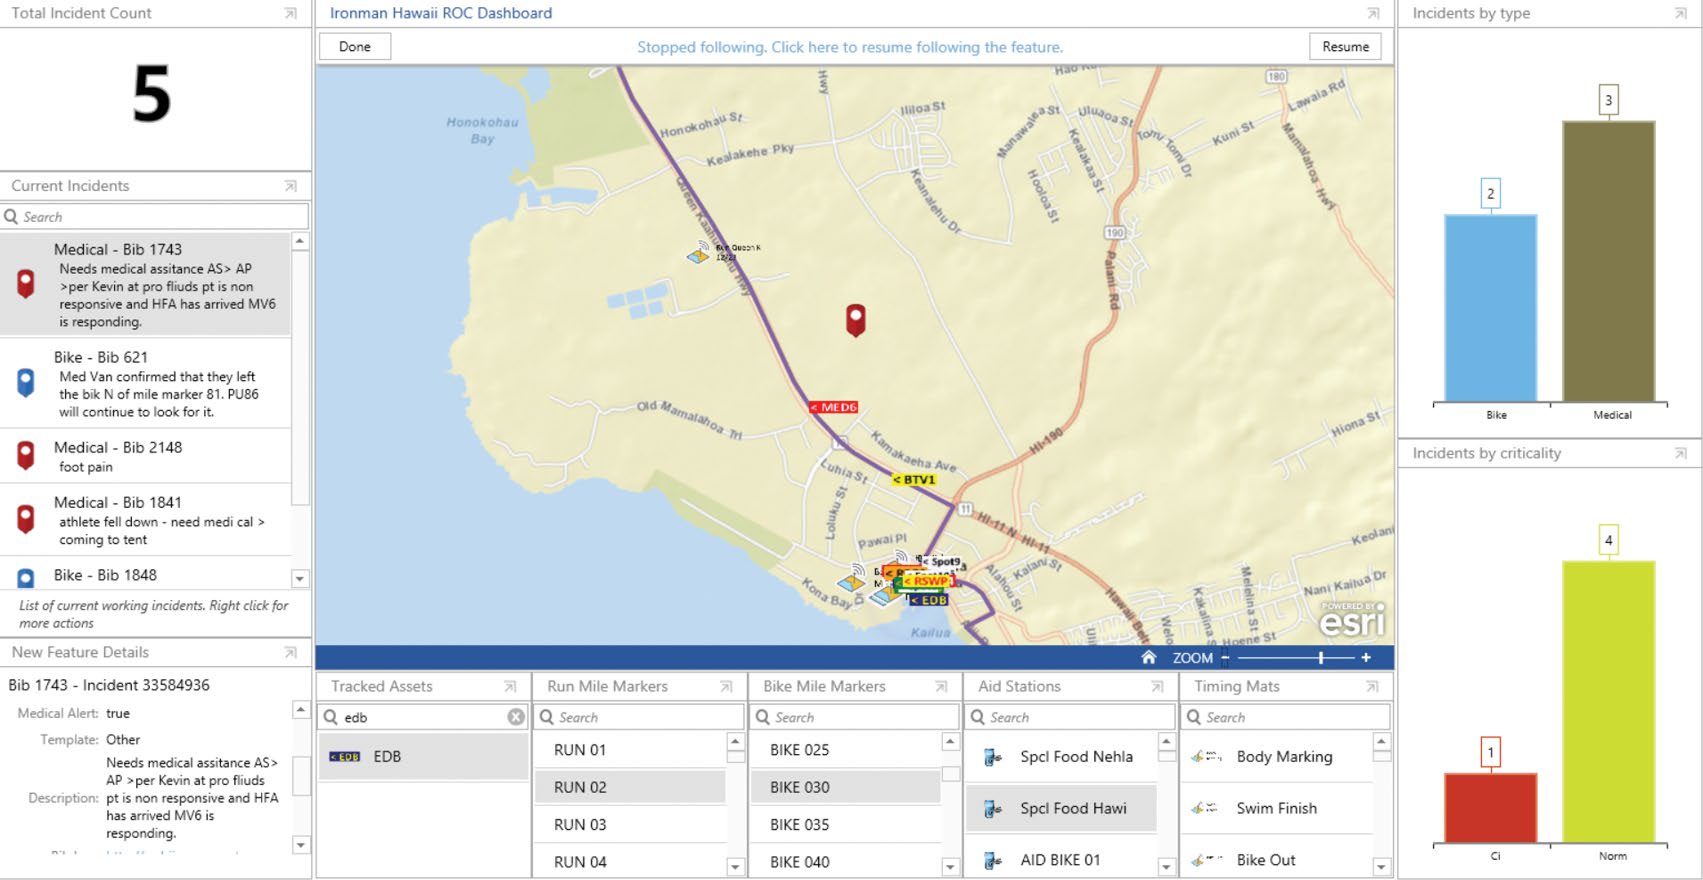The width and height of the screenshot is (1703, 880).
Task: Click the blue pin for Bike Bib 621
Action: (26, 383)
